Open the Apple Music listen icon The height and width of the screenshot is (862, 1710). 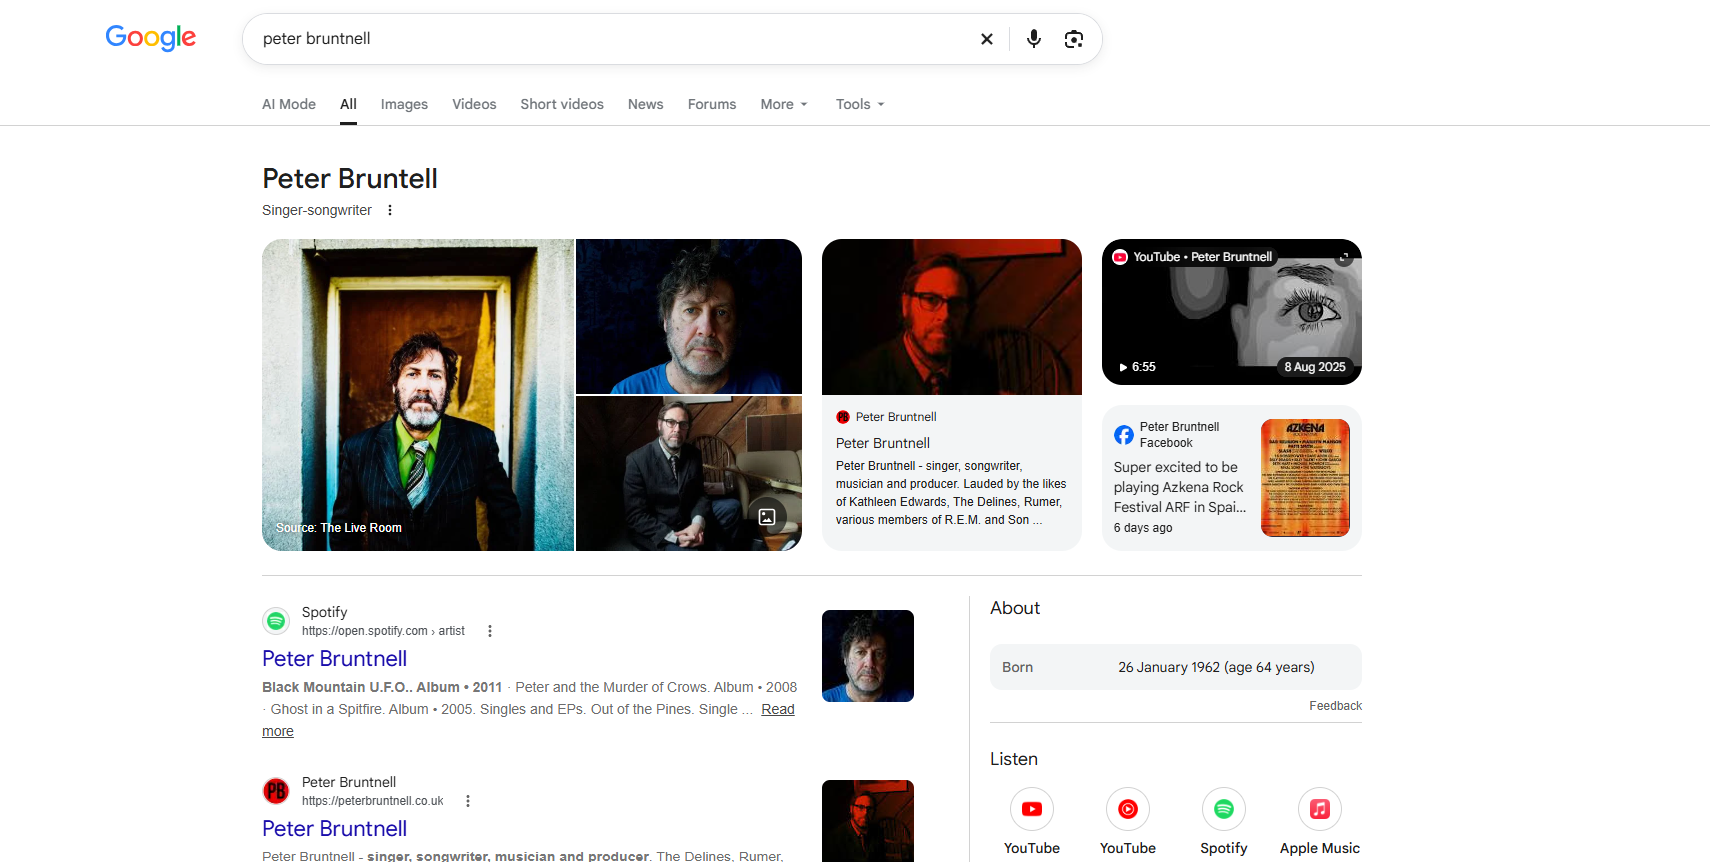click(1320, 809)
